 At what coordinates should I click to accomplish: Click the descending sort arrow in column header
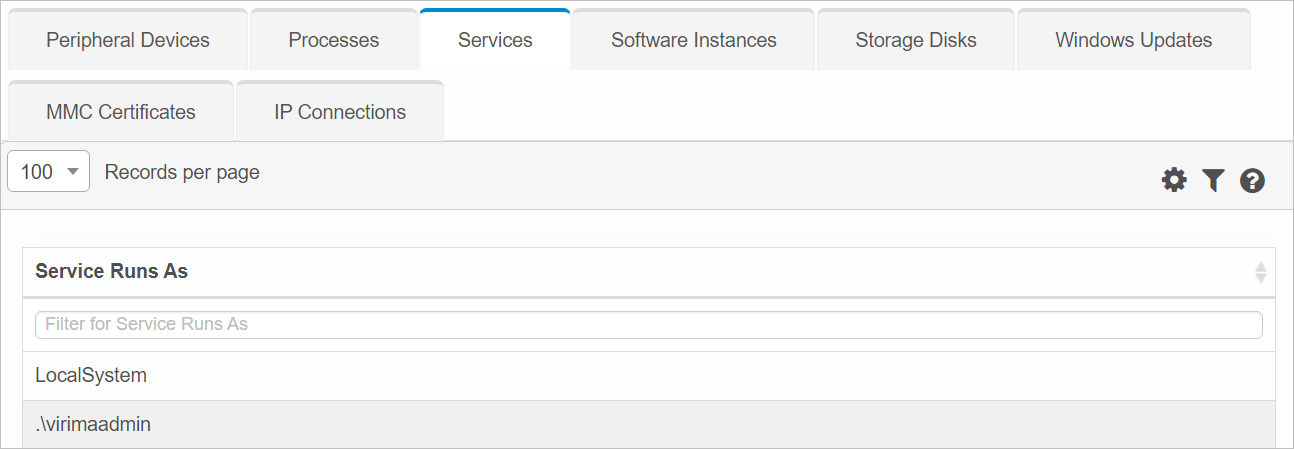1261,277
